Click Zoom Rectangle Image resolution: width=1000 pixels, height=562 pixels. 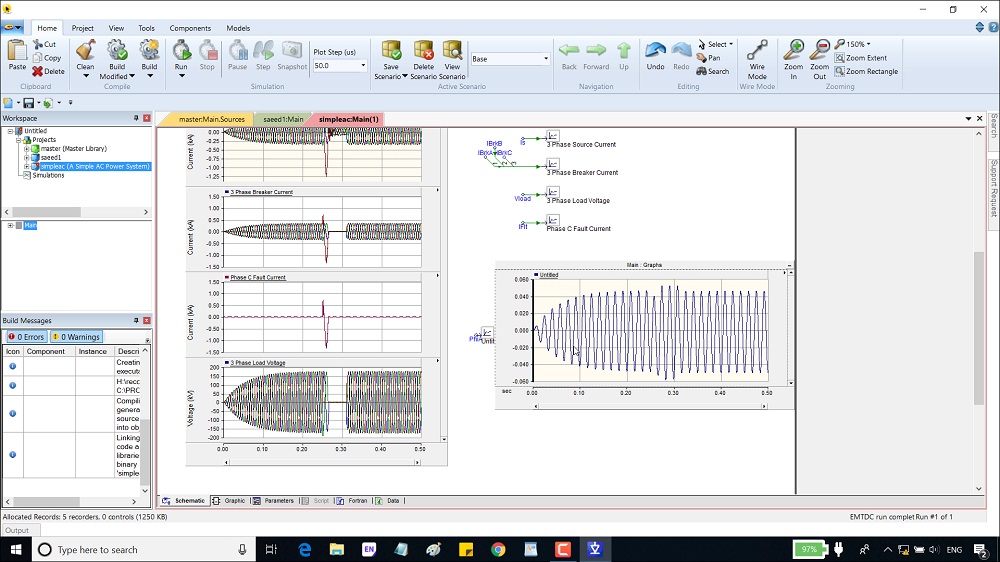(x=866, y=71)
